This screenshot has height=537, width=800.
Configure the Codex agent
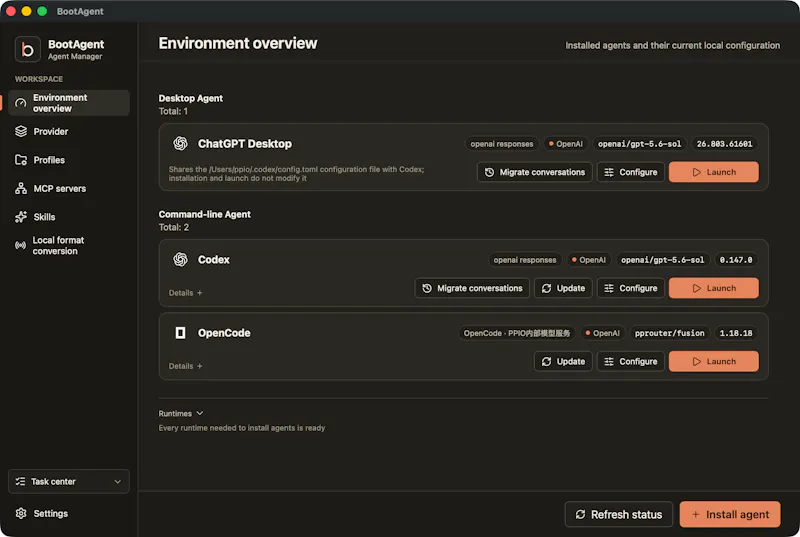[631, 288]
